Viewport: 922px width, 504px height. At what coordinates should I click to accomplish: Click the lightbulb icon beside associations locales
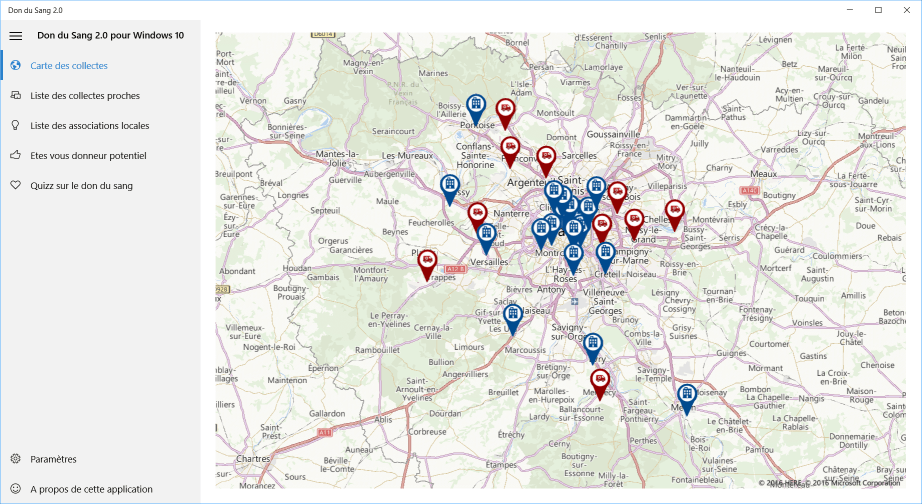(x=16, y=125)
